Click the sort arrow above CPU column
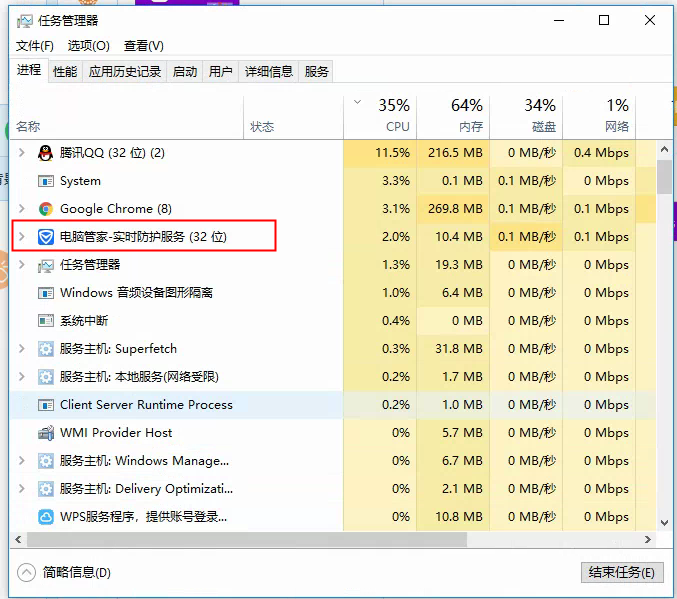This screenshot has height=599, width=677. tap(357, 102)
